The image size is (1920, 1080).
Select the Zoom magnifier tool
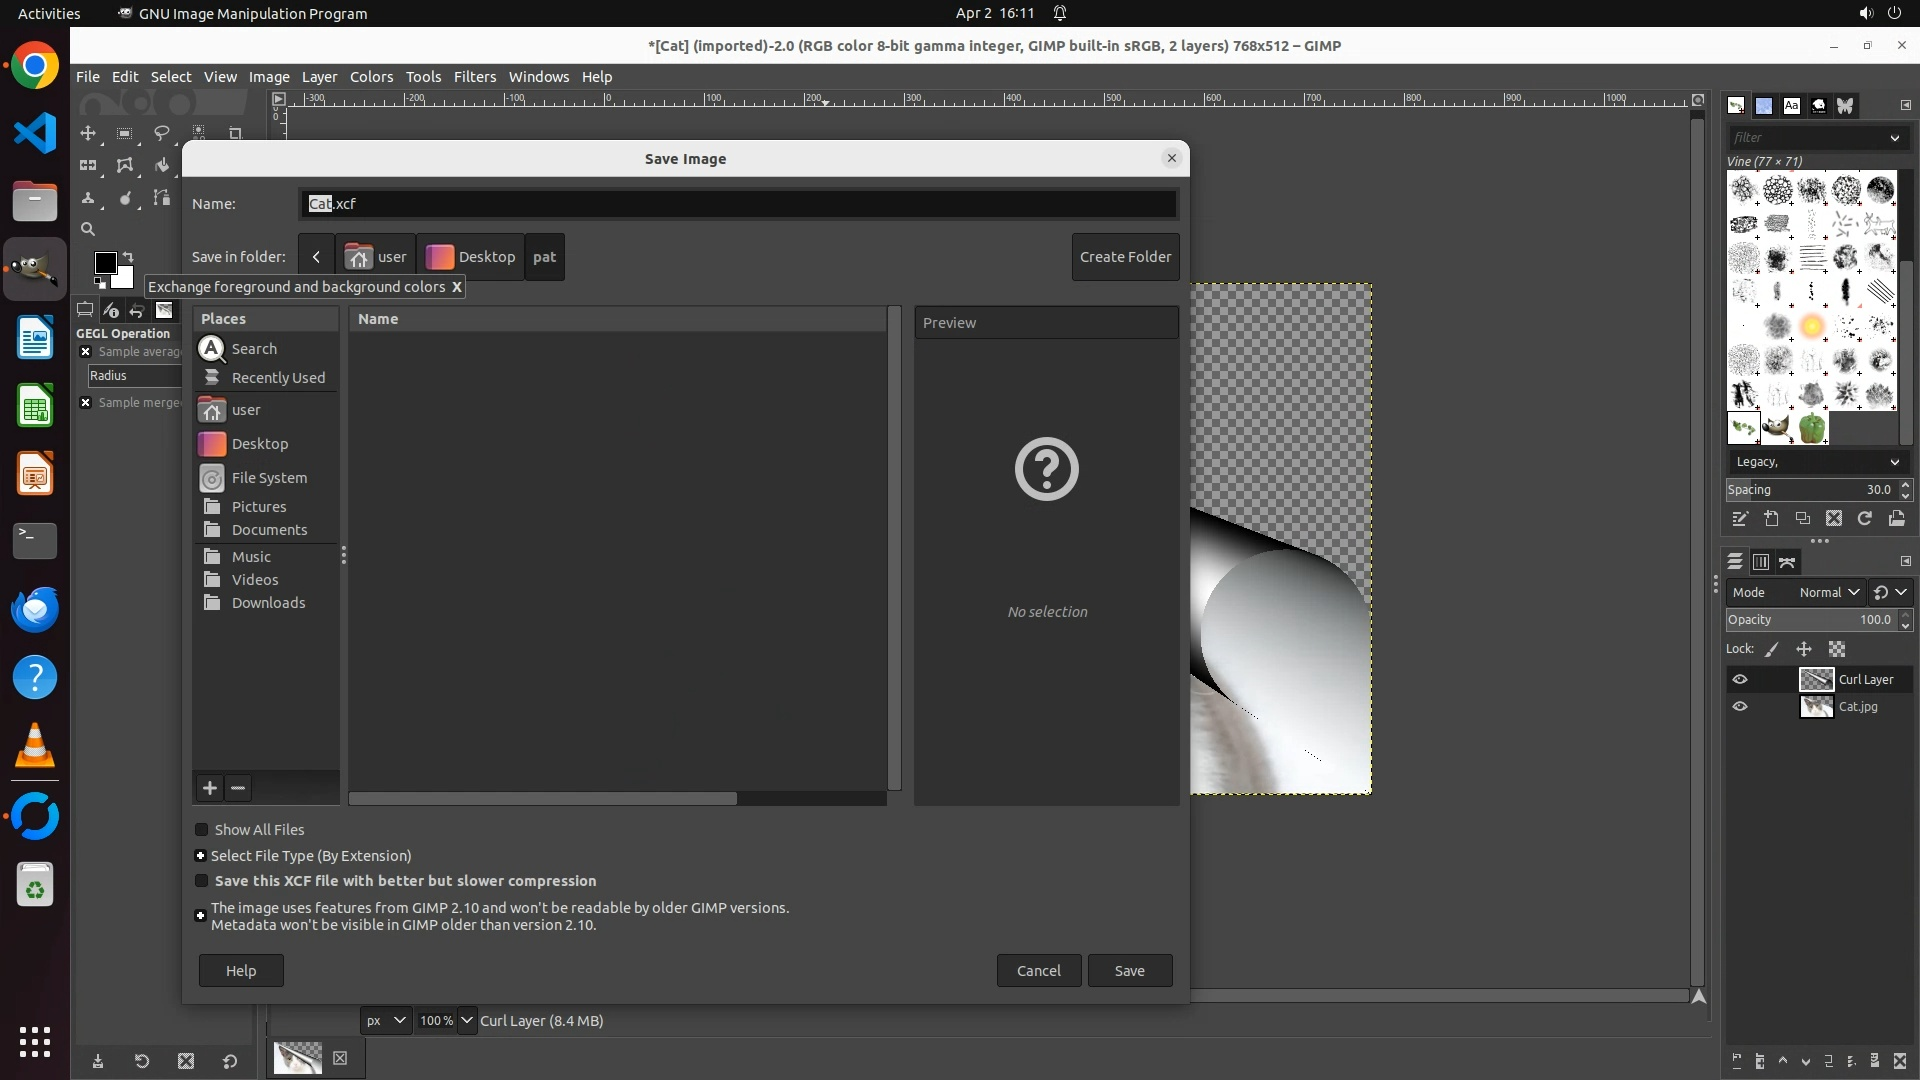point(88,229)
